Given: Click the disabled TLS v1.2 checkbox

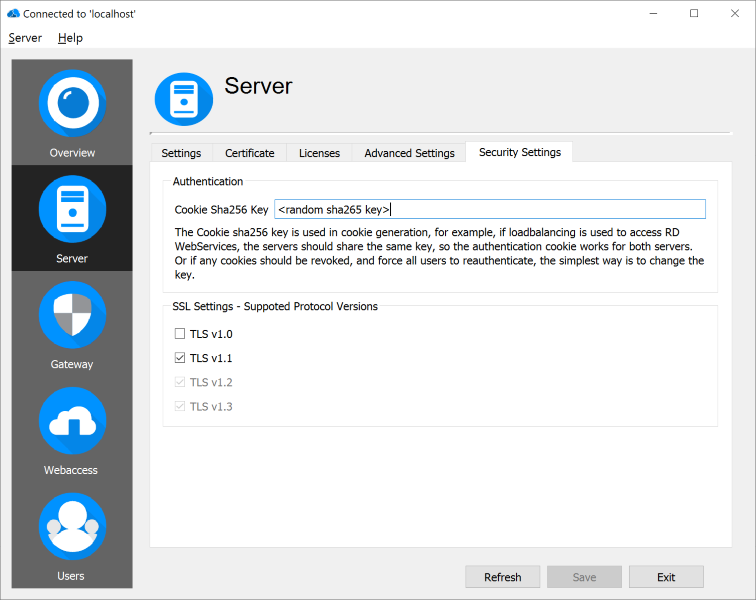Looking at the screenshot, I should (180, 382).
